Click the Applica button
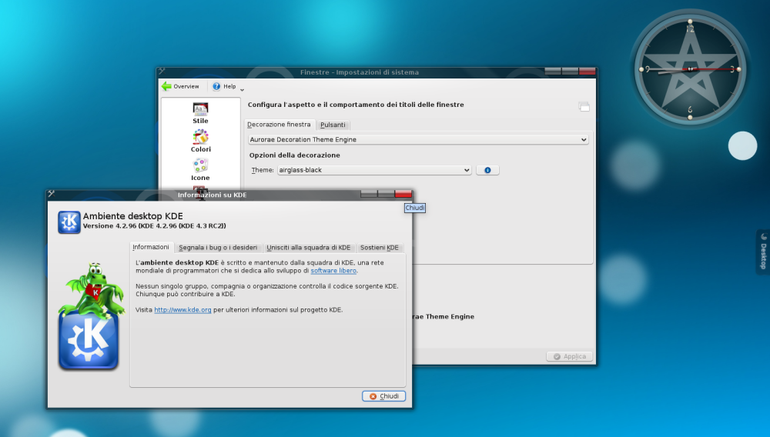The width and height of the screenshot is (770, 437). pos(570,356)
